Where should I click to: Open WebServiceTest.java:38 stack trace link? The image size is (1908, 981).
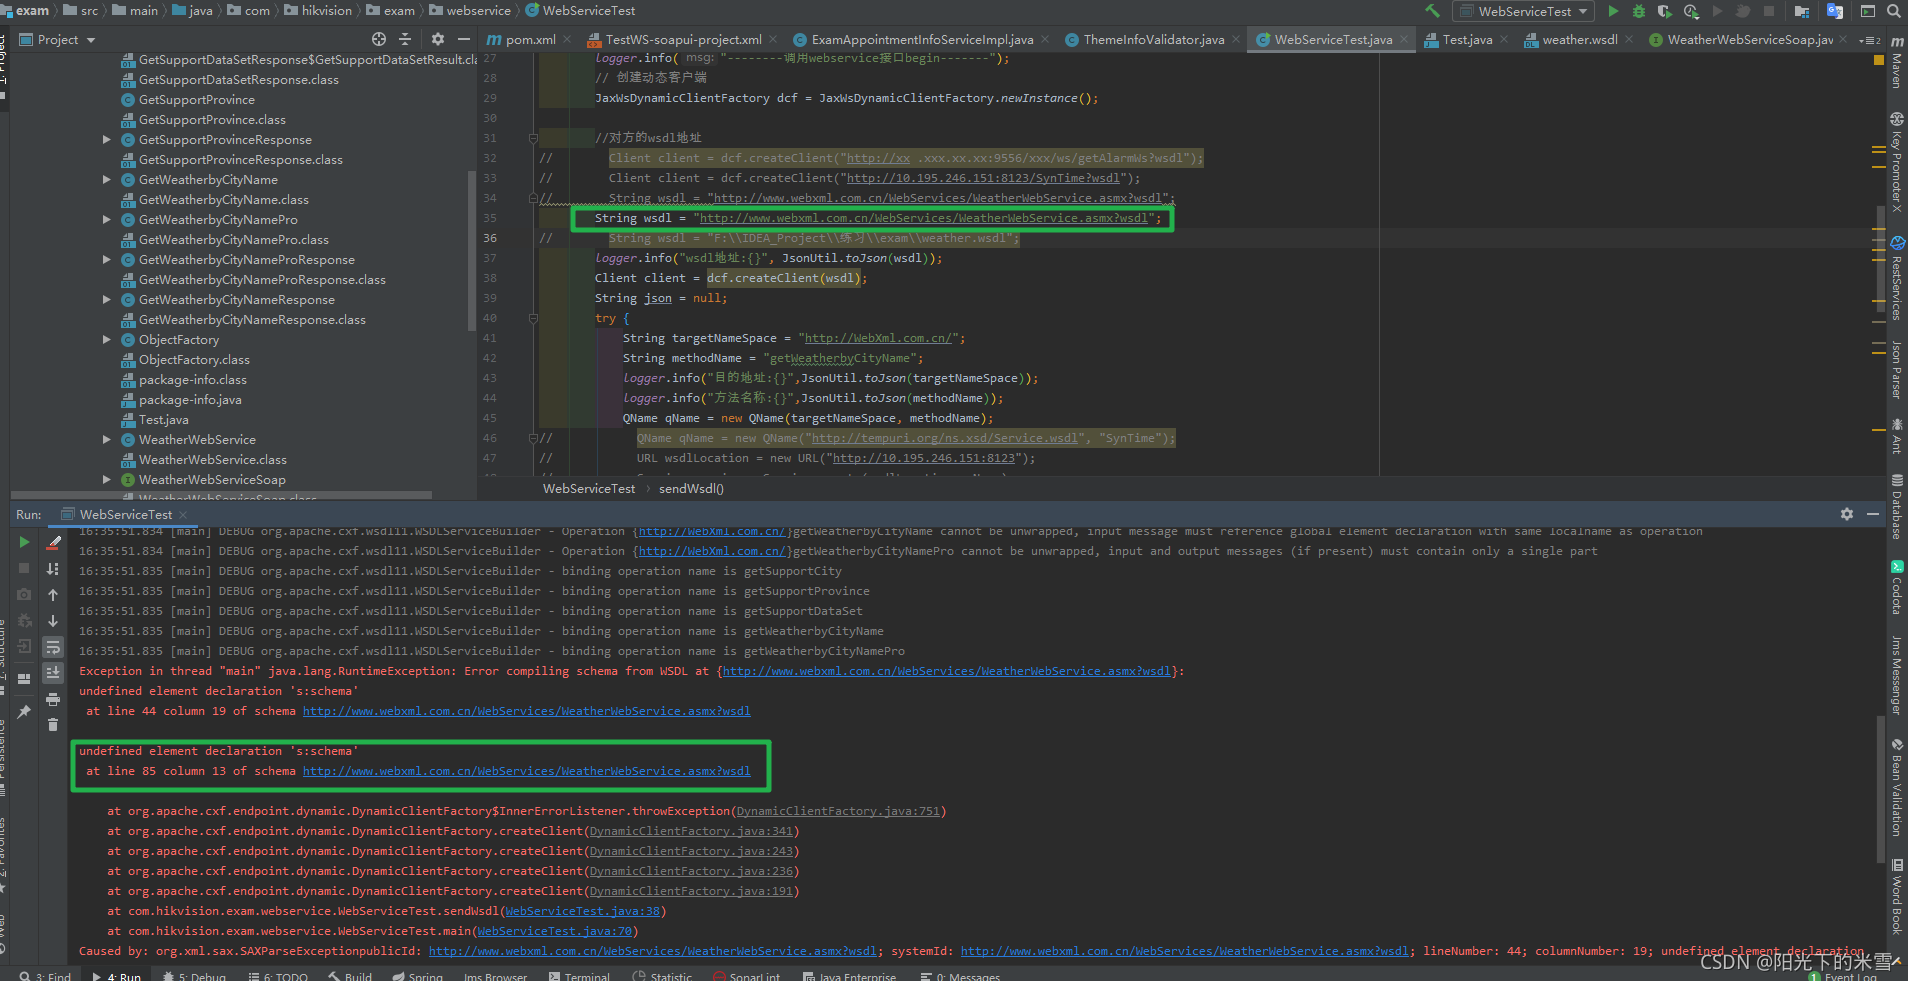(583, 911)
